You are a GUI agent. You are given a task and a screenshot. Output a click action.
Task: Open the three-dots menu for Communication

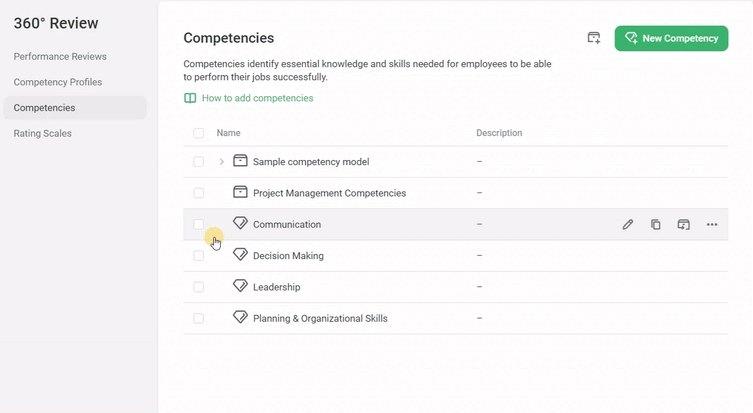click(x=712, y=225)
